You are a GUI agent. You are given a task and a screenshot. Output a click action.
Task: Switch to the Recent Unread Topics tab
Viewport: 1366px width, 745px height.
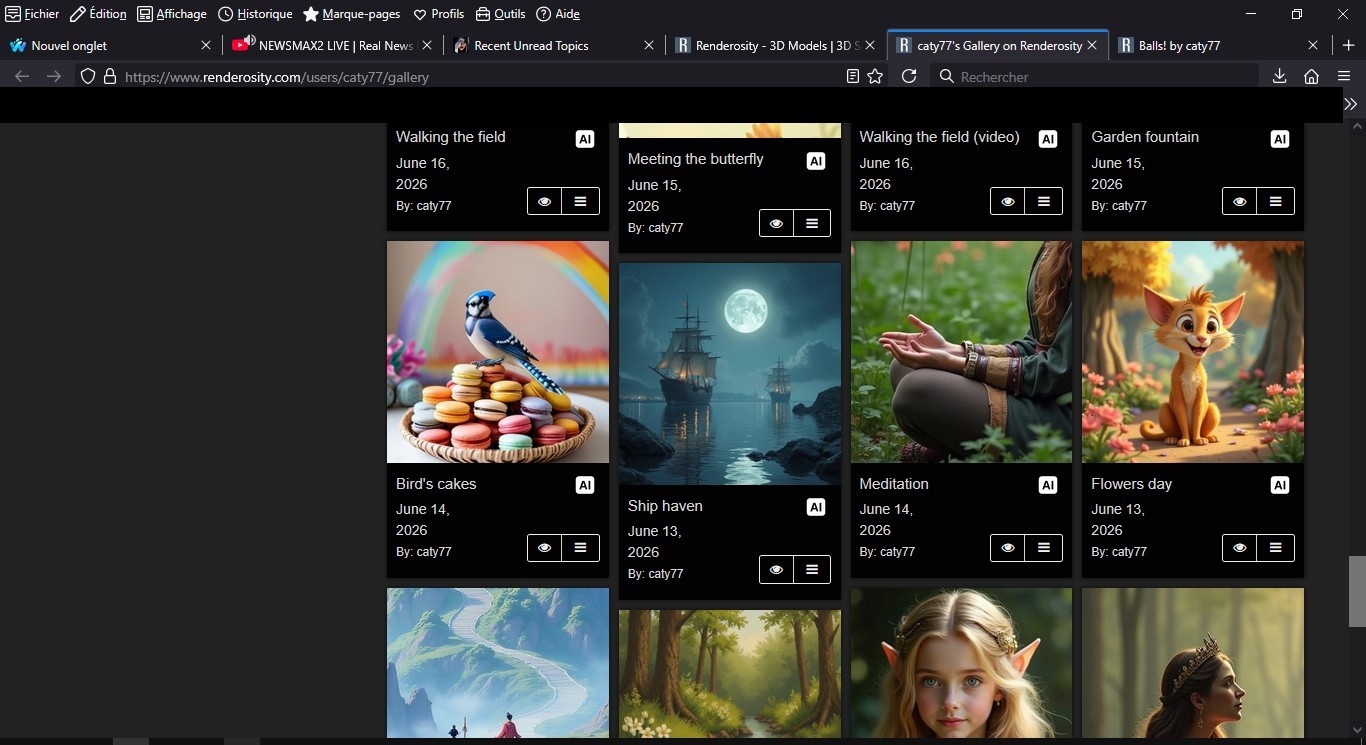coord(555,45)
